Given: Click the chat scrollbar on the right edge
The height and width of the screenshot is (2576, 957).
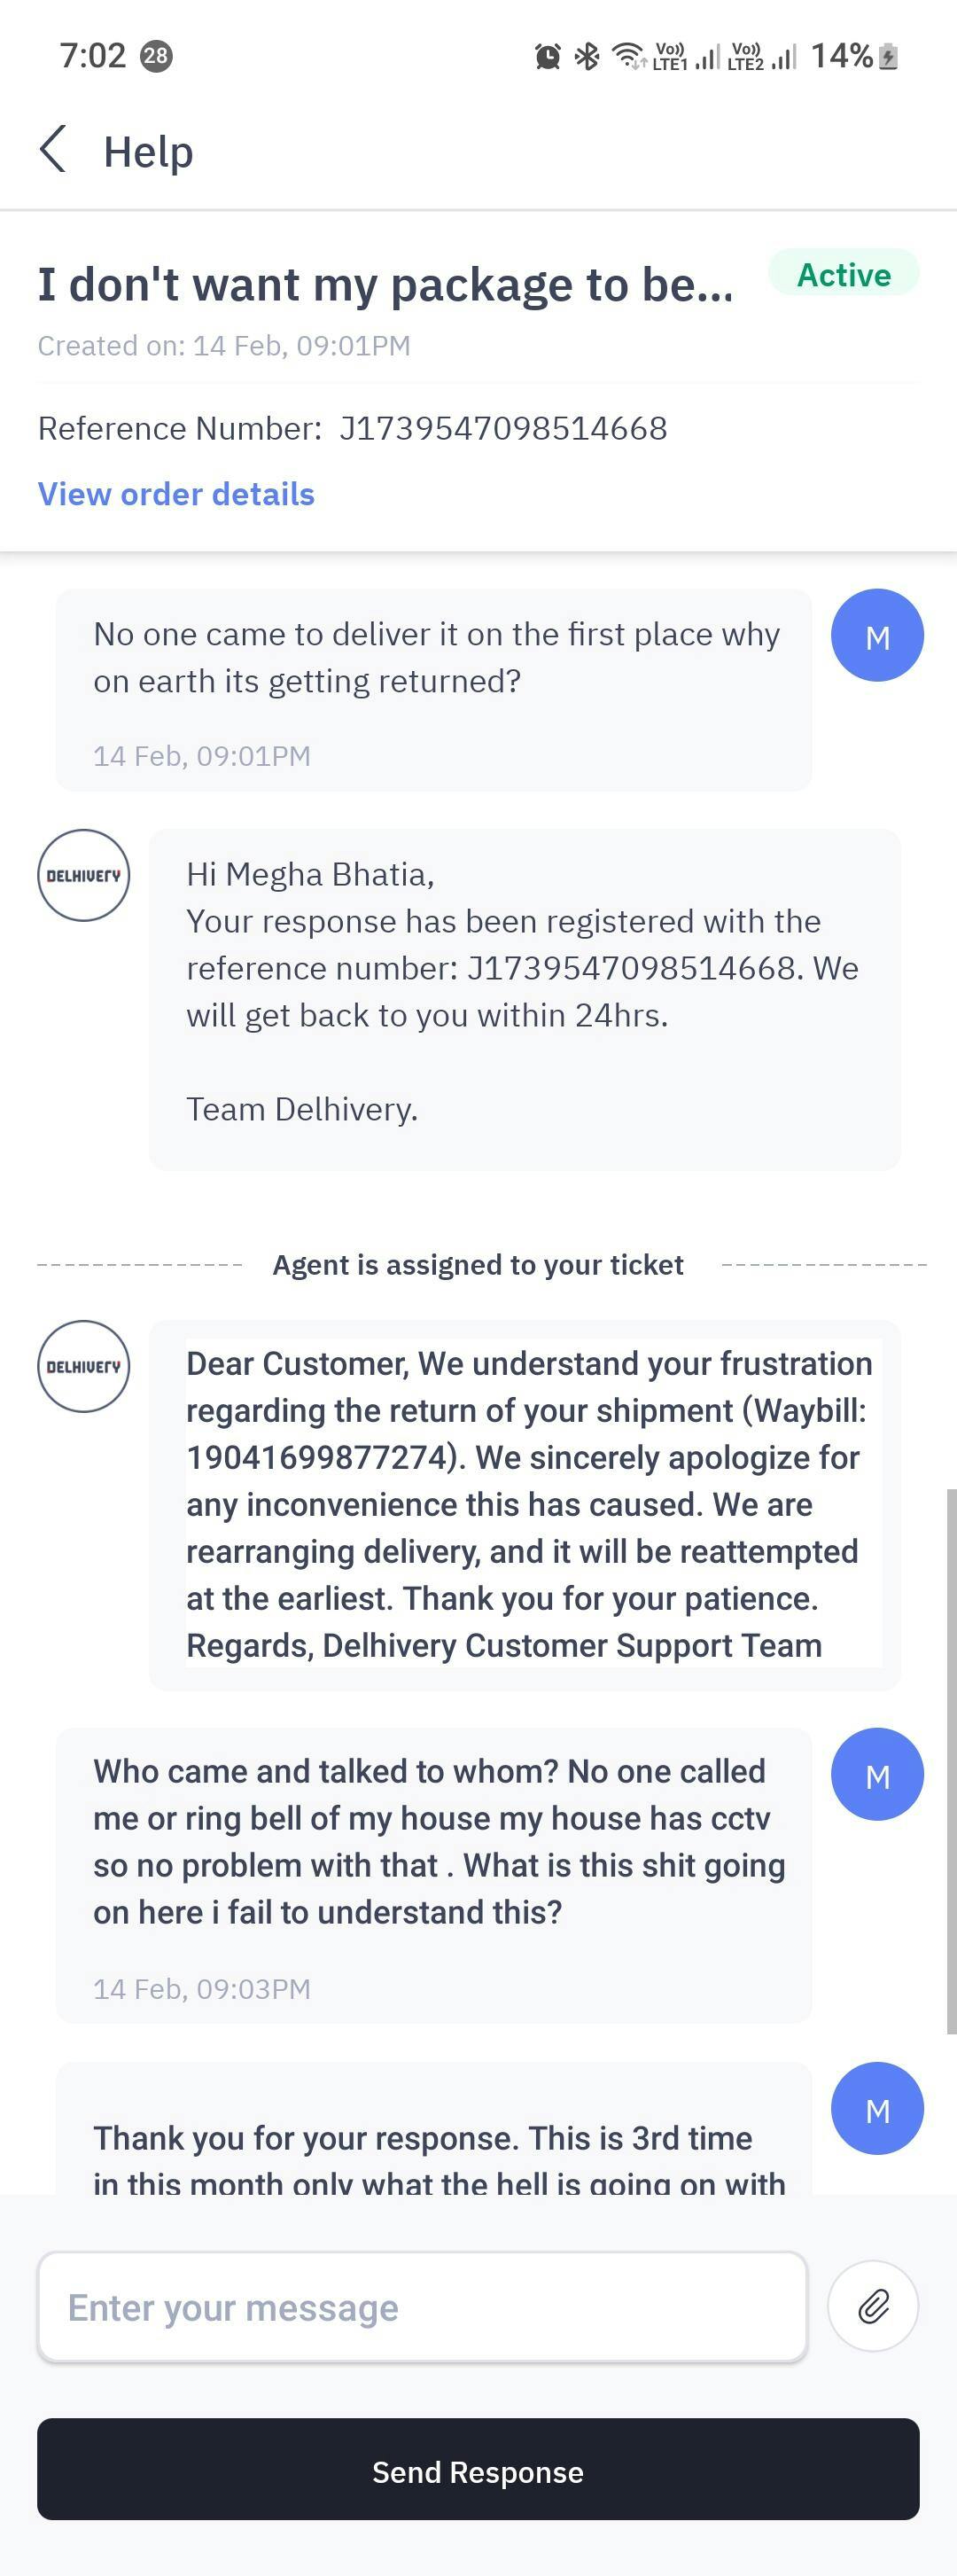Looking at the screenshot, I should (x=951, y=1760).
